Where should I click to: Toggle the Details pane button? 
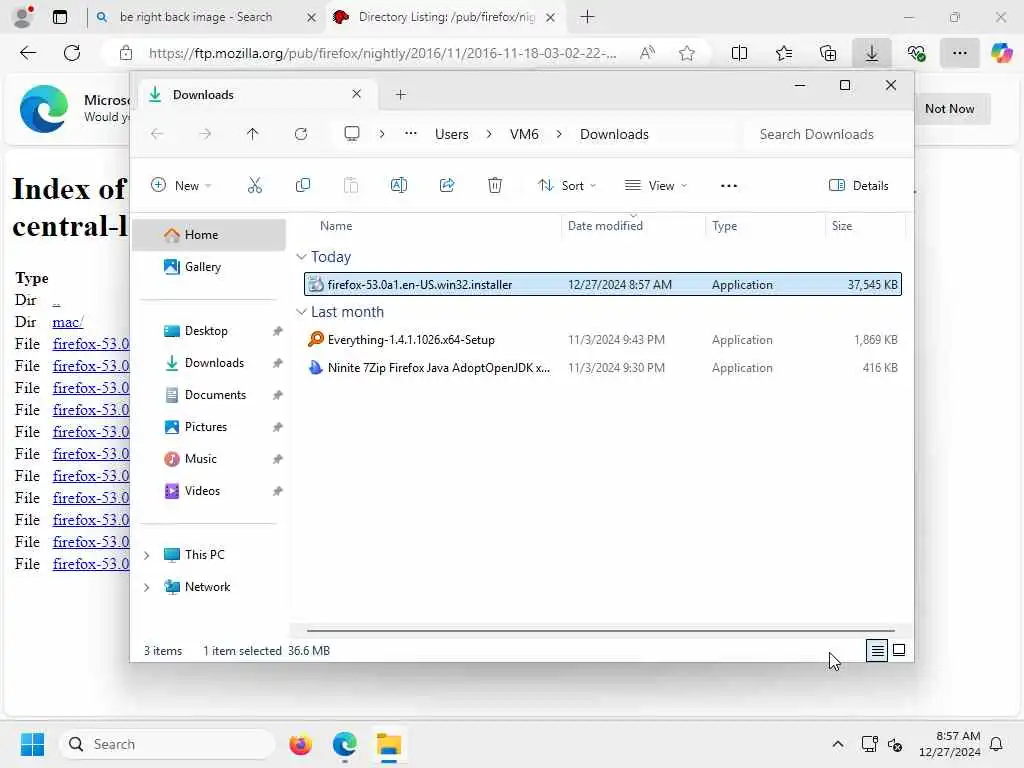pos(859,185)
